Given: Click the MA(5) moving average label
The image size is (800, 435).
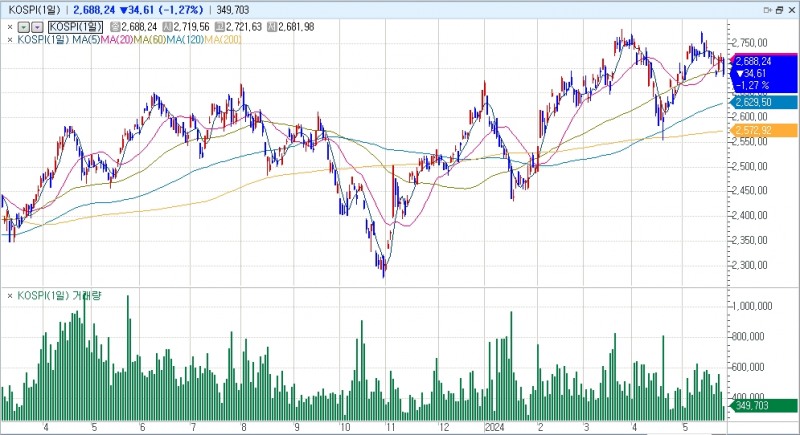Looking at the screenshot, I should click(x=86, y=40).
